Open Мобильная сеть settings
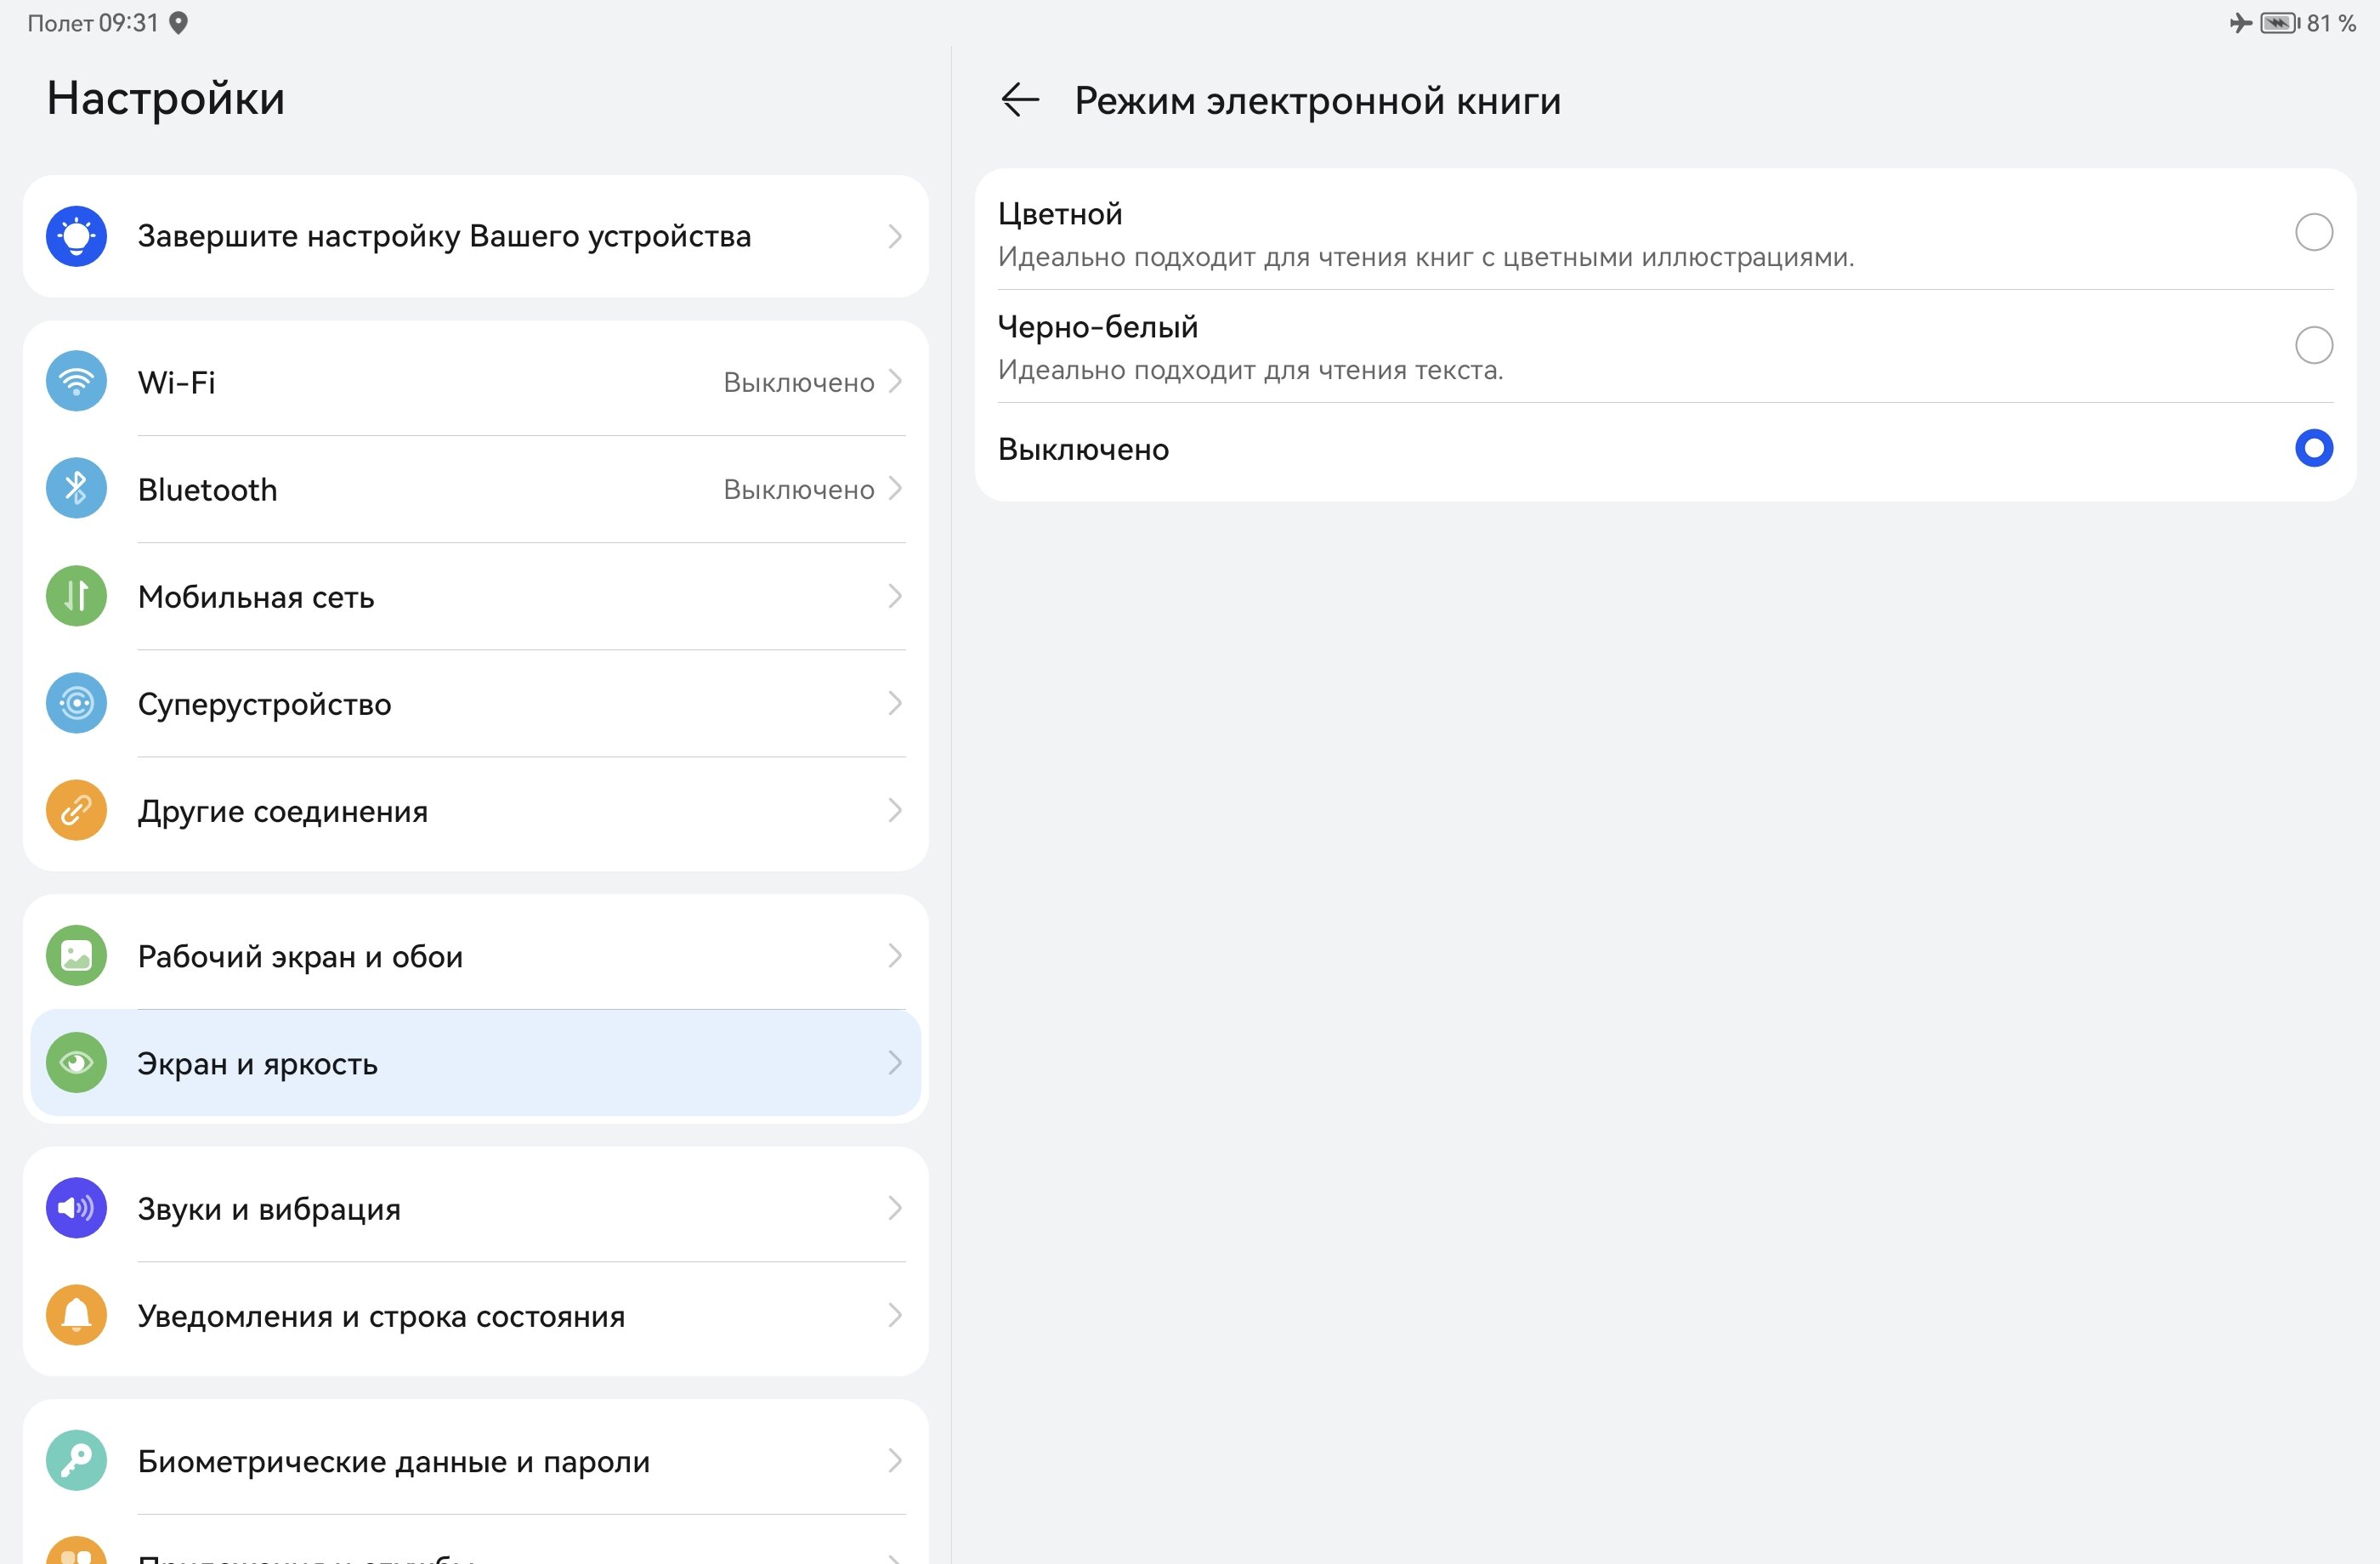This screenshot has height=1564, width=2380. [476, 597]
